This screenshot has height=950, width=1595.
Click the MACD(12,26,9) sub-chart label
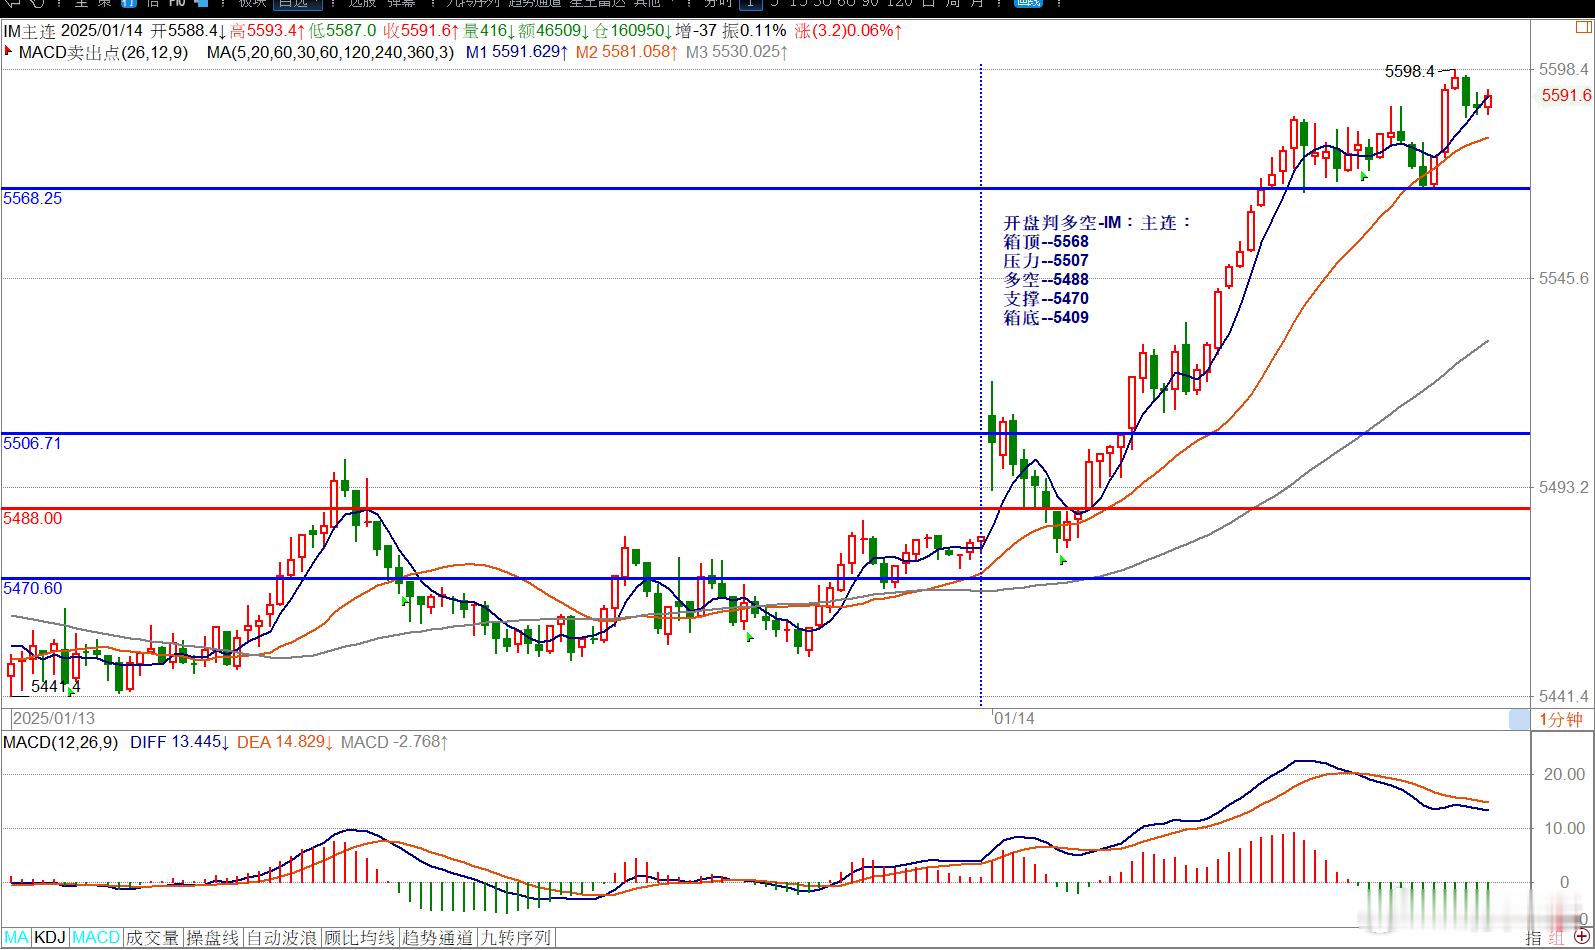coord(60,742)
